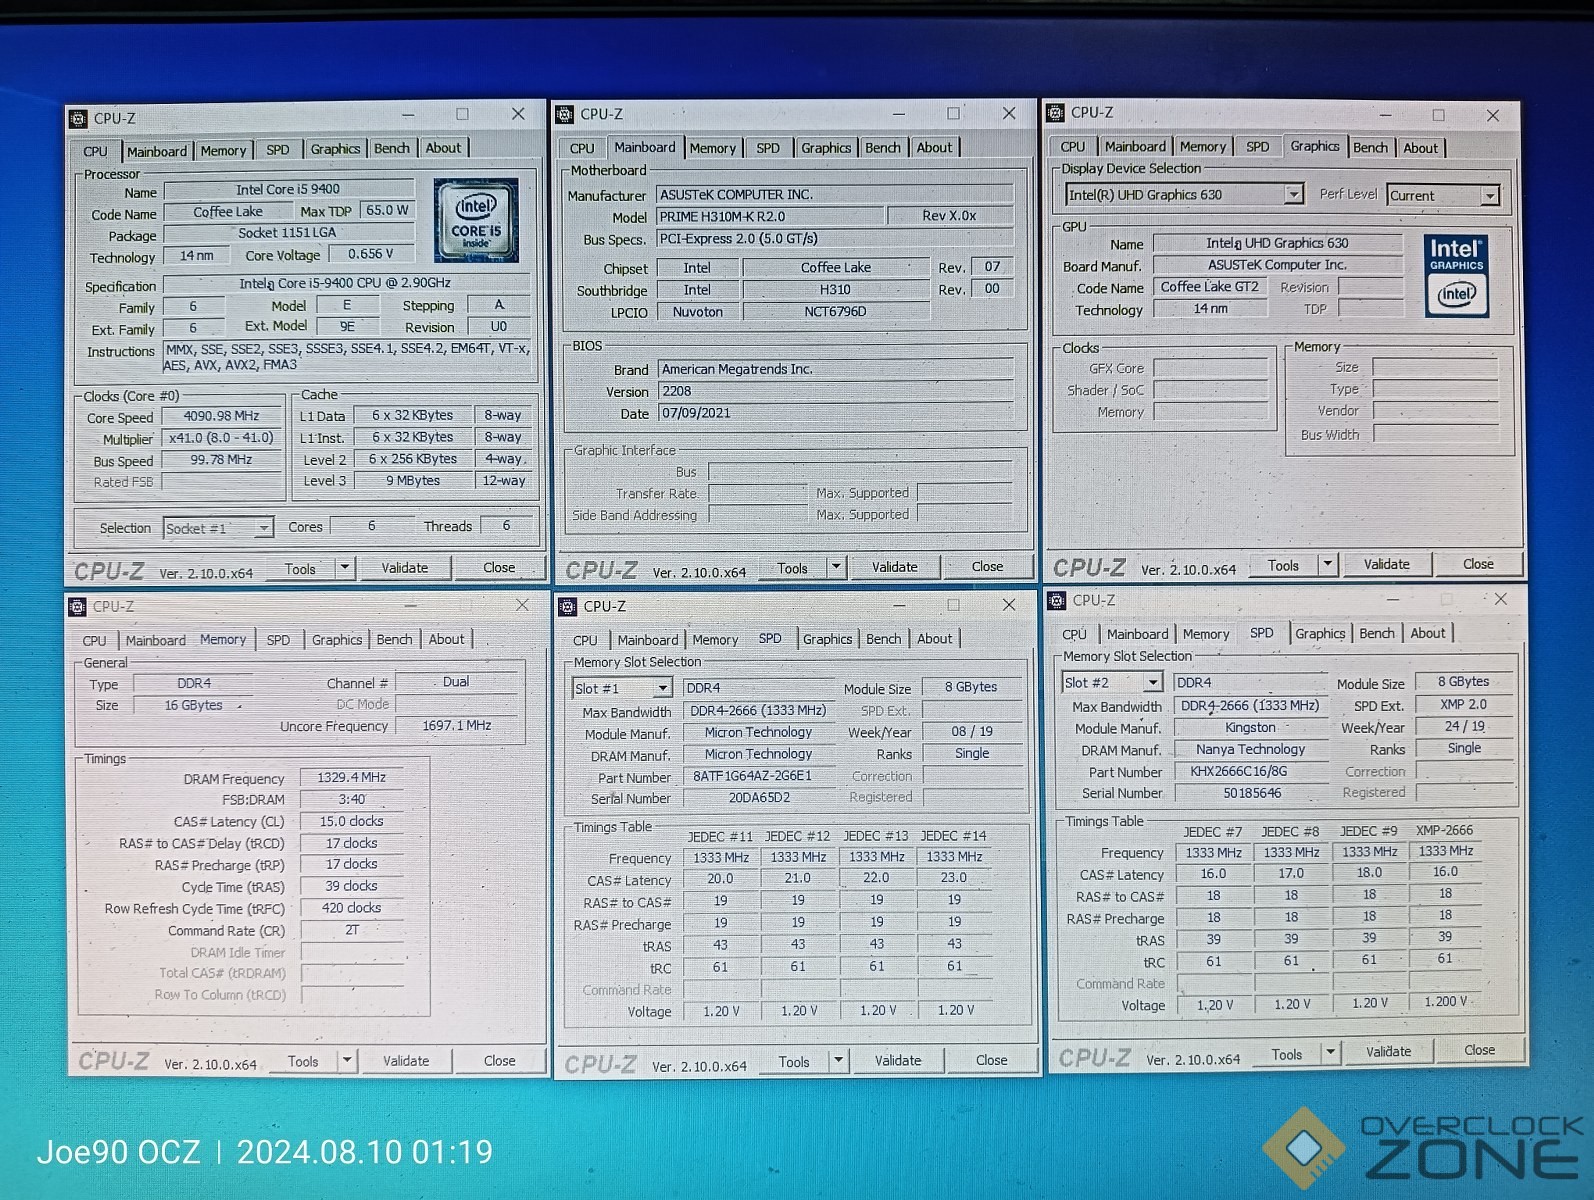The image size is (1594, 1200).
Task: Expand the Tools dropdown arrow in the UHD Graphics window
Action: click(1327, 565)
